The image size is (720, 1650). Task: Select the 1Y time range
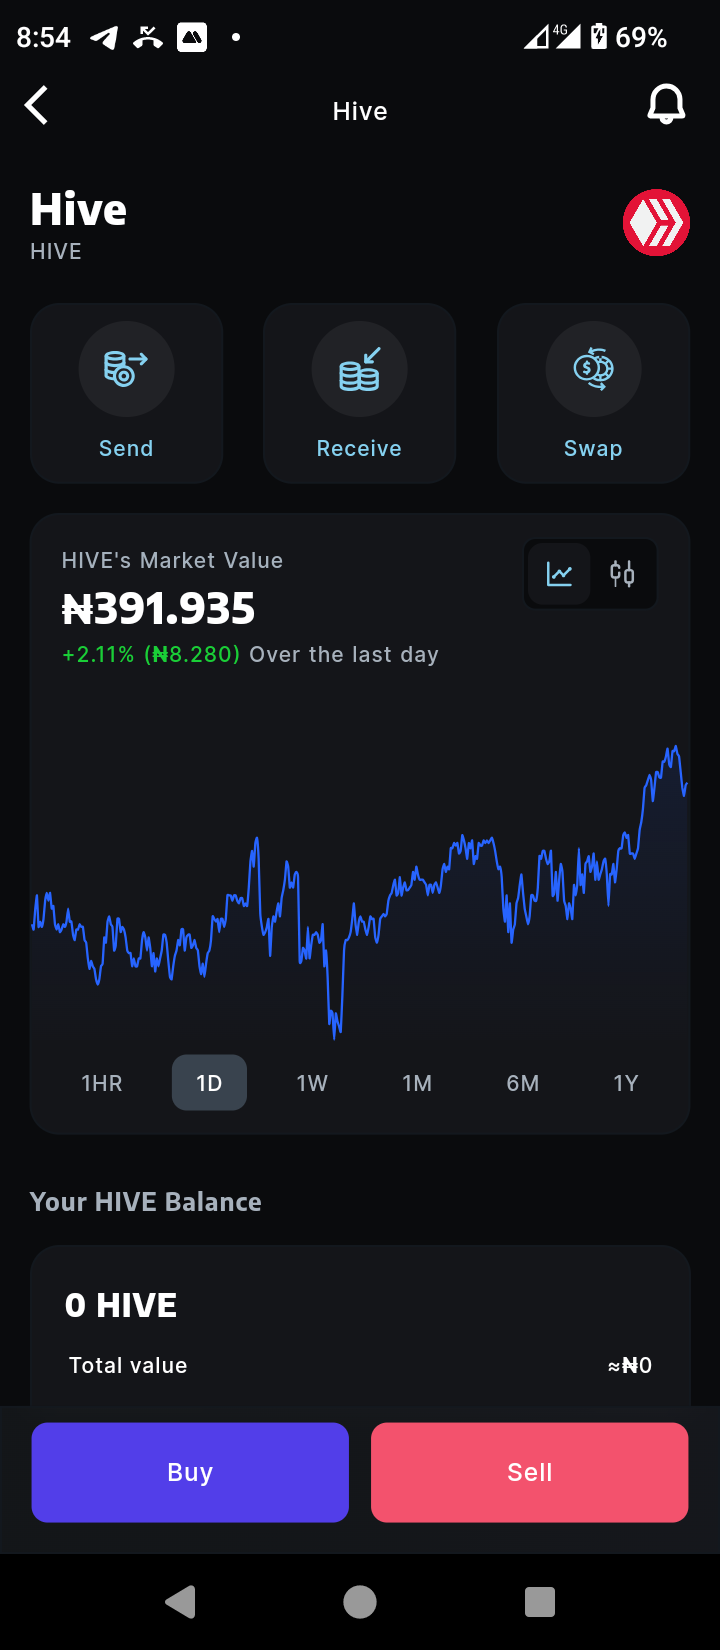(x=626, y=1083)
